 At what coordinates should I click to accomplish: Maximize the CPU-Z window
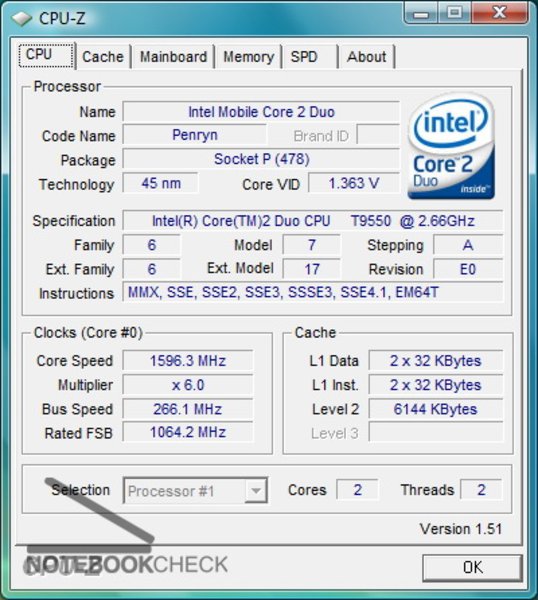(455, 13)
